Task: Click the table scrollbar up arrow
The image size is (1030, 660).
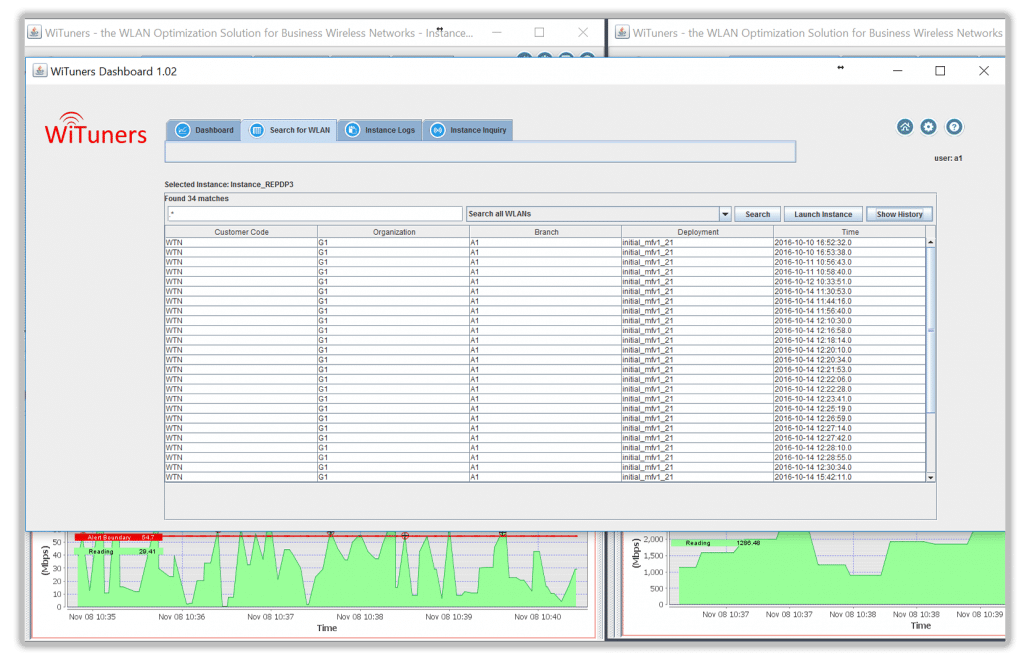Action: pyautogui.click(x=931, y=242)
